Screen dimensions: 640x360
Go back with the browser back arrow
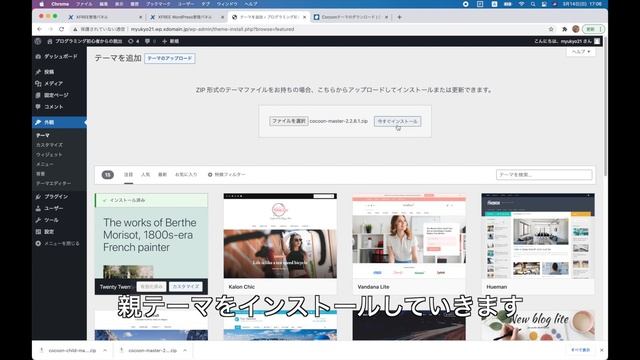(x=40, y=29)
